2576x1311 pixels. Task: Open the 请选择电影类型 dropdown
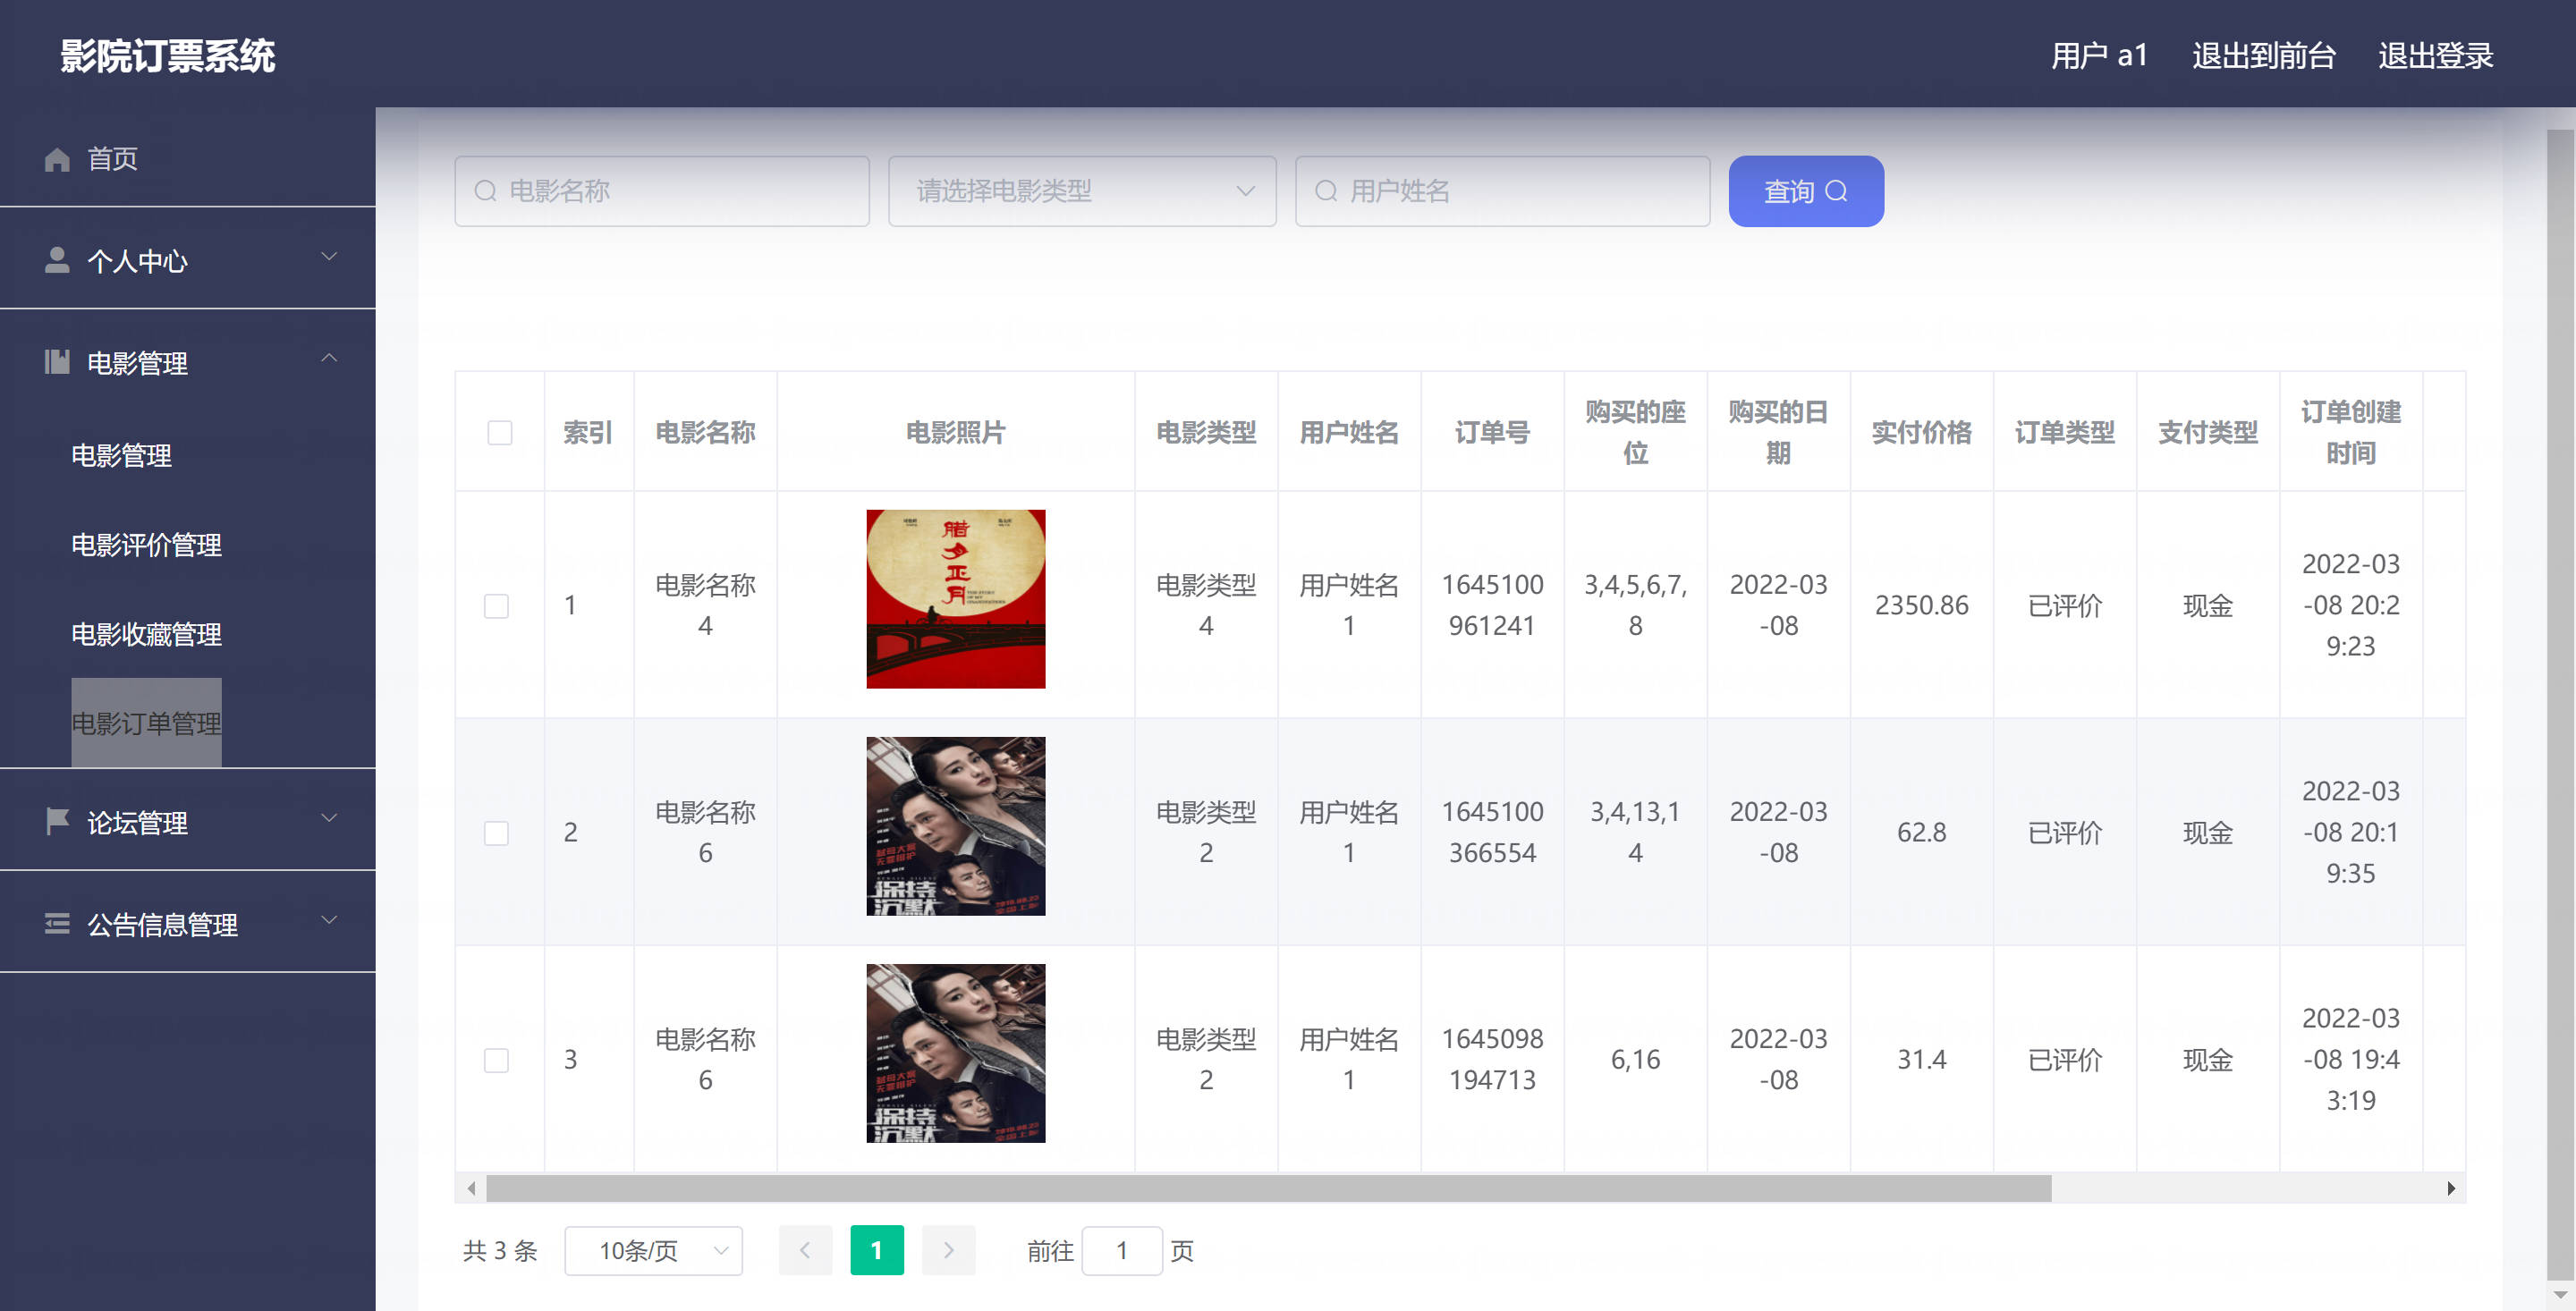[x=1082, y=191]
